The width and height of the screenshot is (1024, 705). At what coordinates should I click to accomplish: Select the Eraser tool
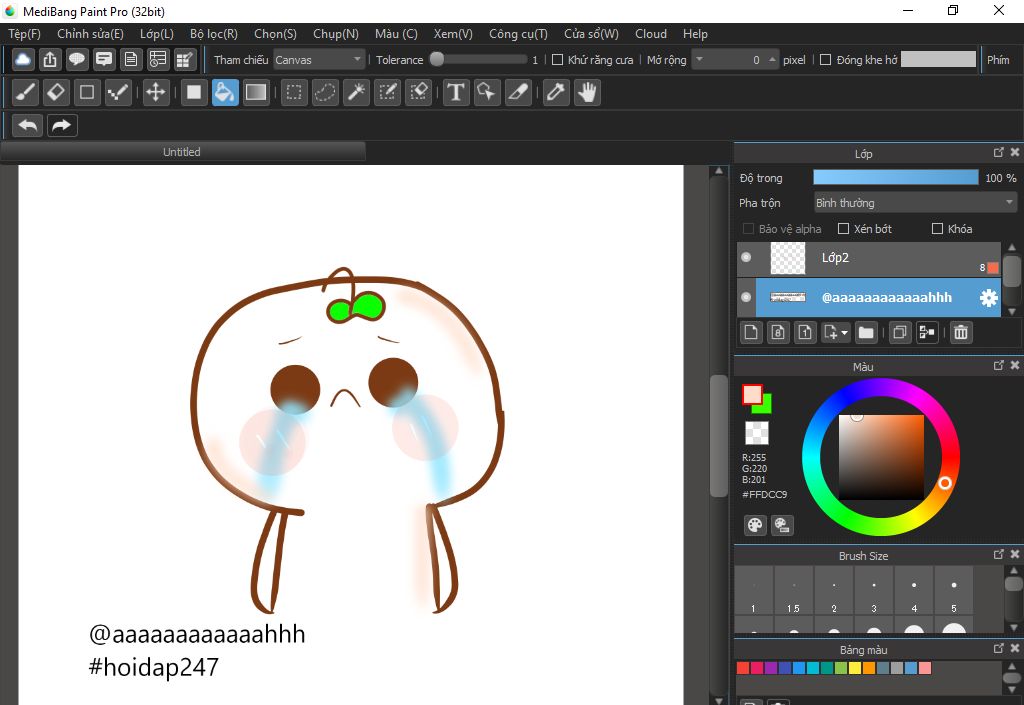[56, 92]
